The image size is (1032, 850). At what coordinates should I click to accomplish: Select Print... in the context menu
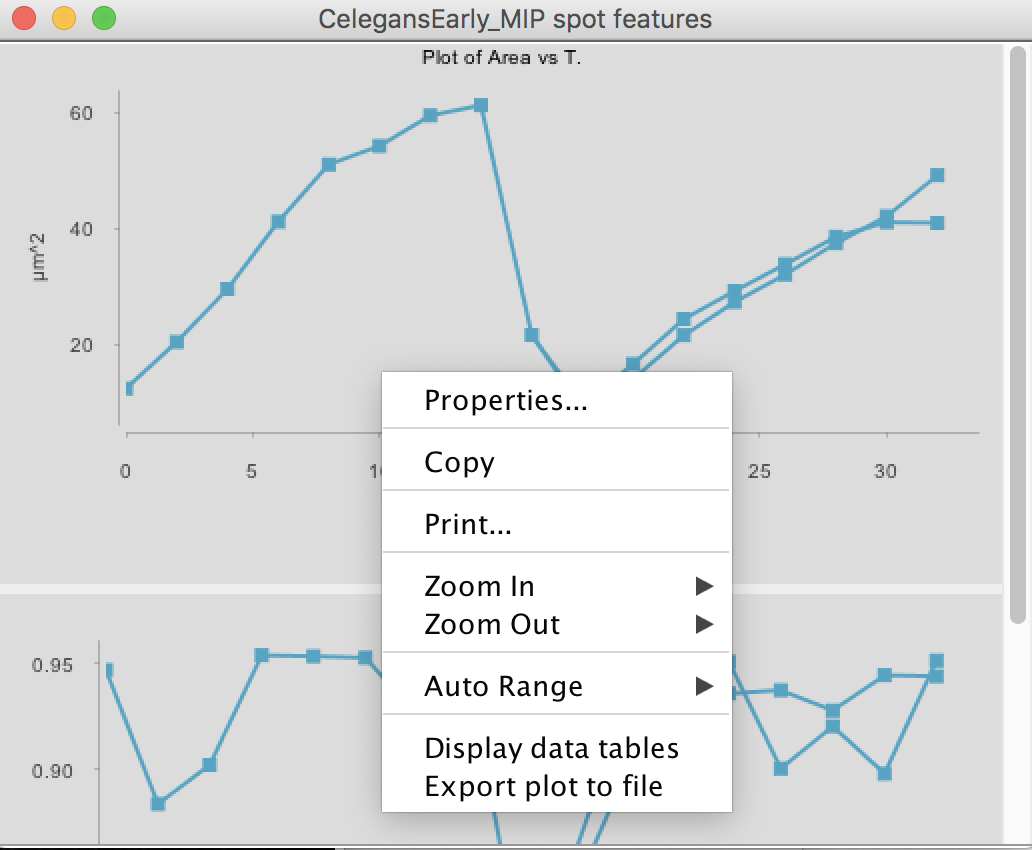click(557, 524)
